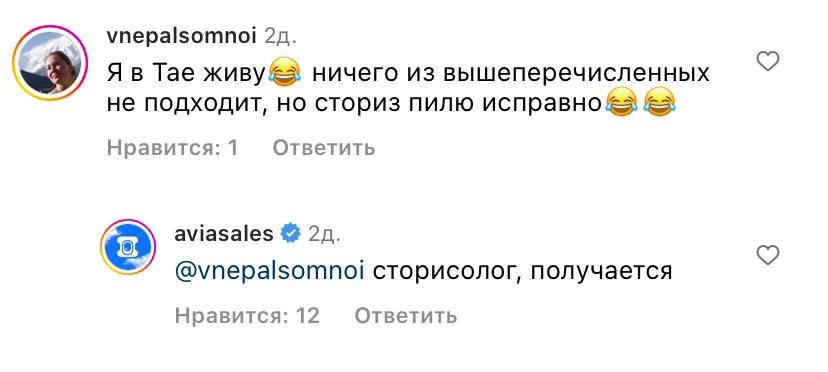This screenshot has height=372, width=828.
Task: Like the aviasales reply with heart icon
Action: 768,255
